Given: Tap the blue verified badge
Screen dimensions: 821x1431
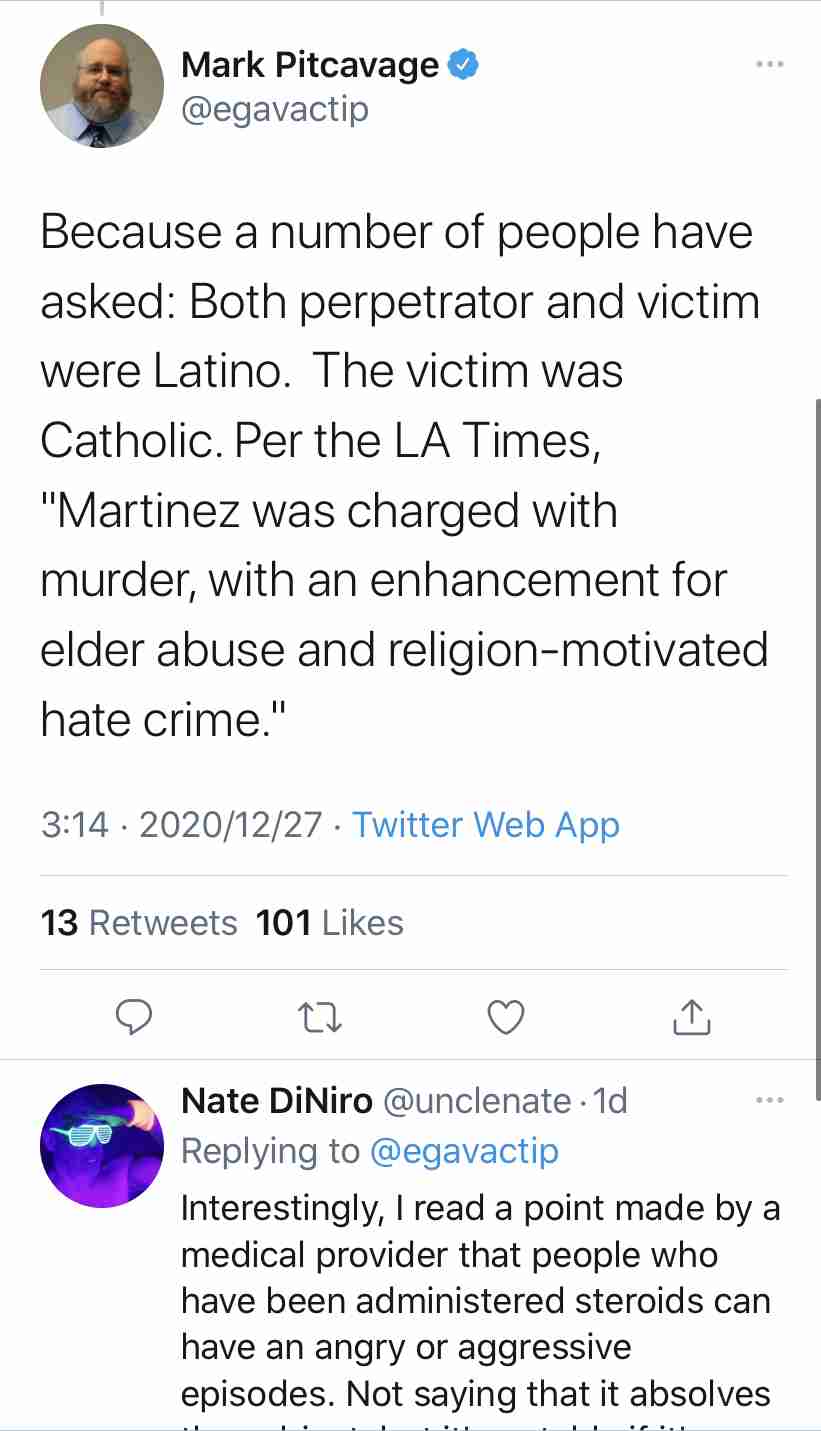Looking at the screenshot, I should point(463,65).
